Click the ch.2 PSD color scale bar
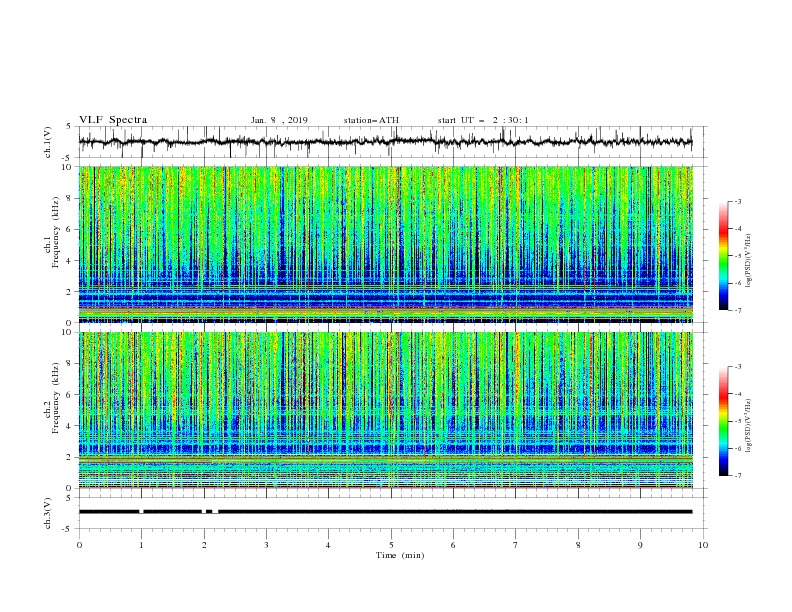Screen dimensions: 792x612 coord(724,421)
